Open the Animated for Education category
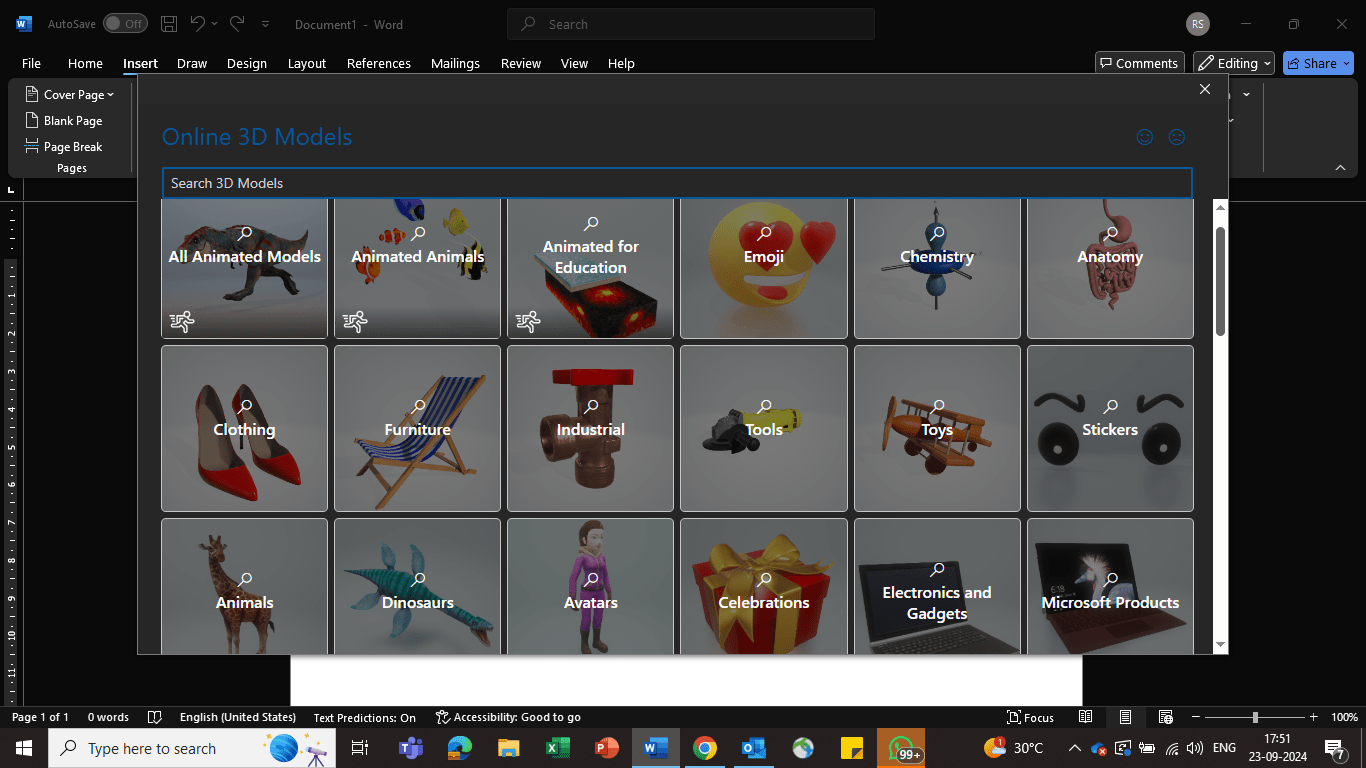 pos(591,268)
